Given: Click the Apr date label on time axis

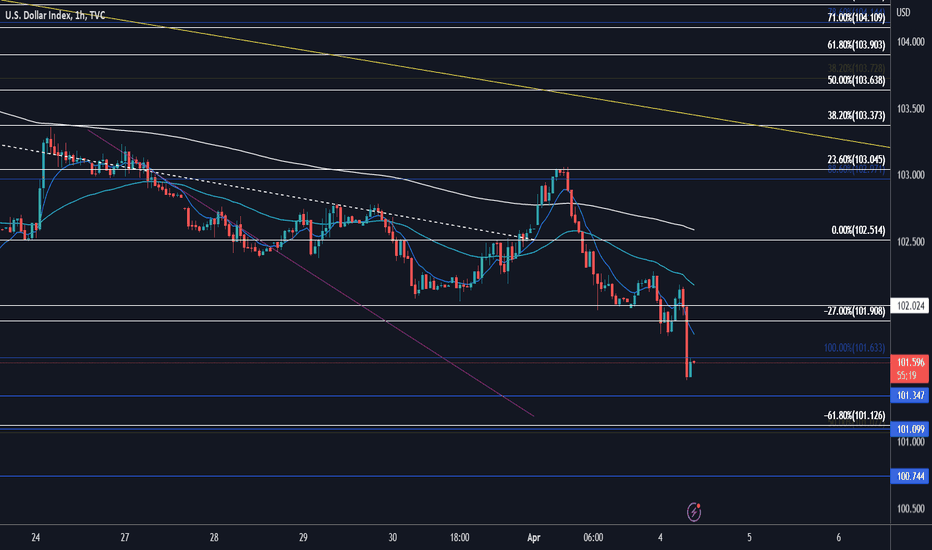Looking at the screenshot, I should pos(534,538).
